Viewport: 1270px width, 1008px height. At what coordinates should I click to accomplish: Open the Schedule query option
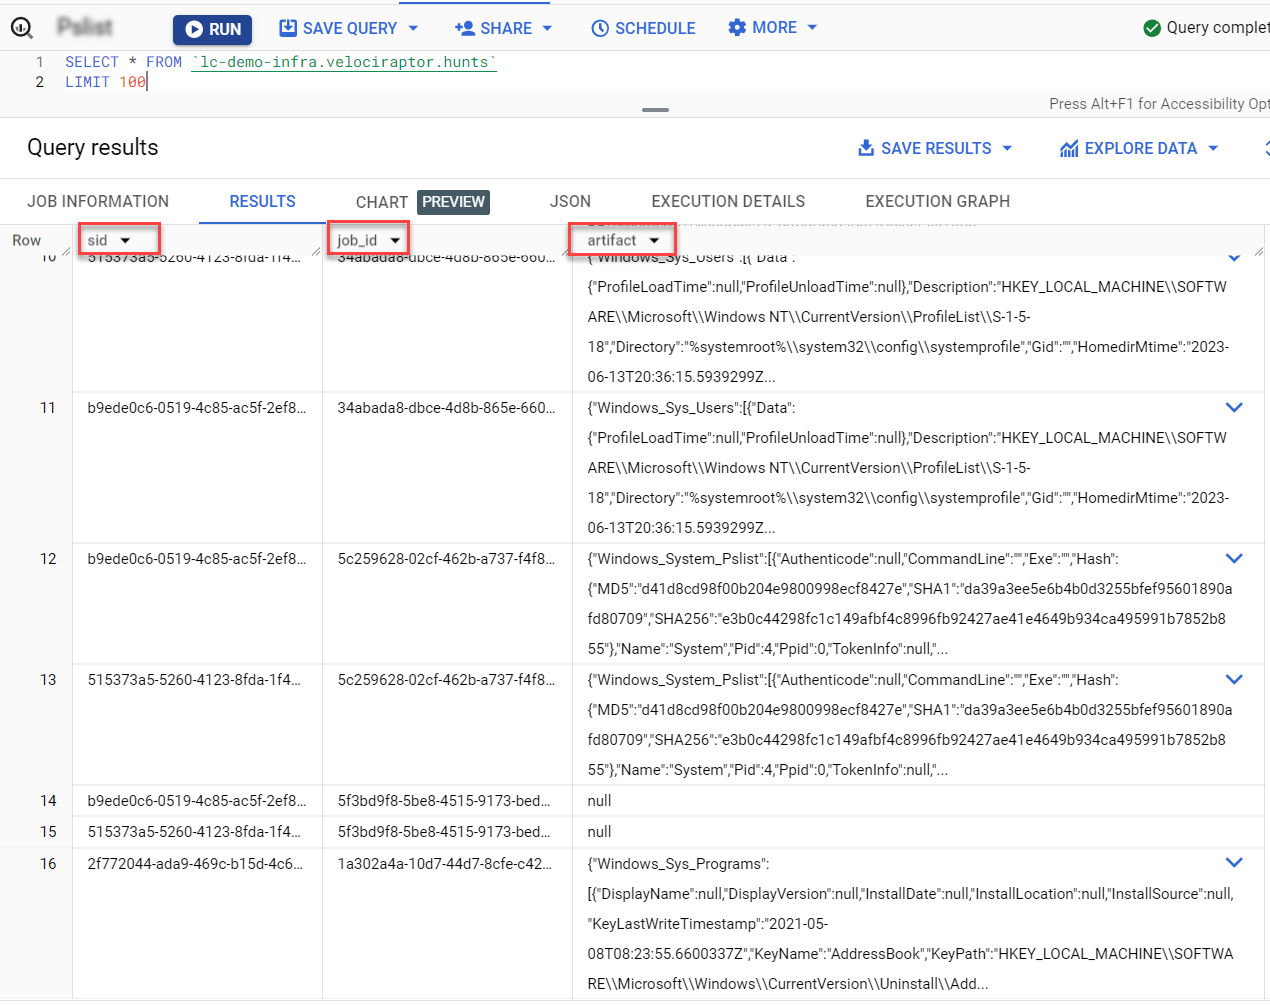[643, 28]
